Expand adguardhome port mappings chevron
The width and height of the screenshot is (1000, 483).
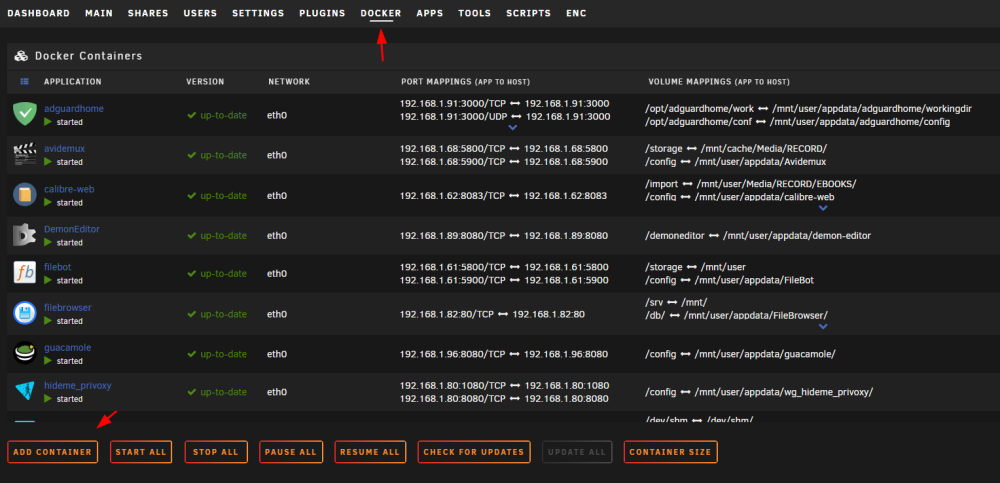pos(512,128)
